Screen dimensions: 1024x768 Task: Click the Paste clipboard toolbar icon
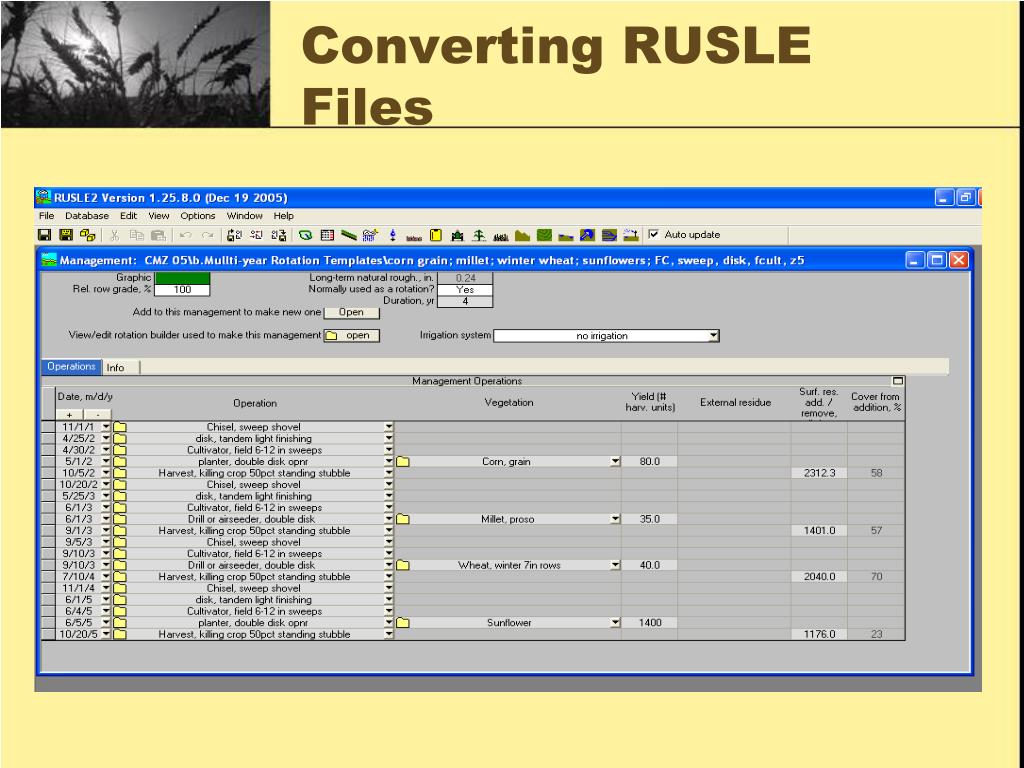click(x=158, y=235)
